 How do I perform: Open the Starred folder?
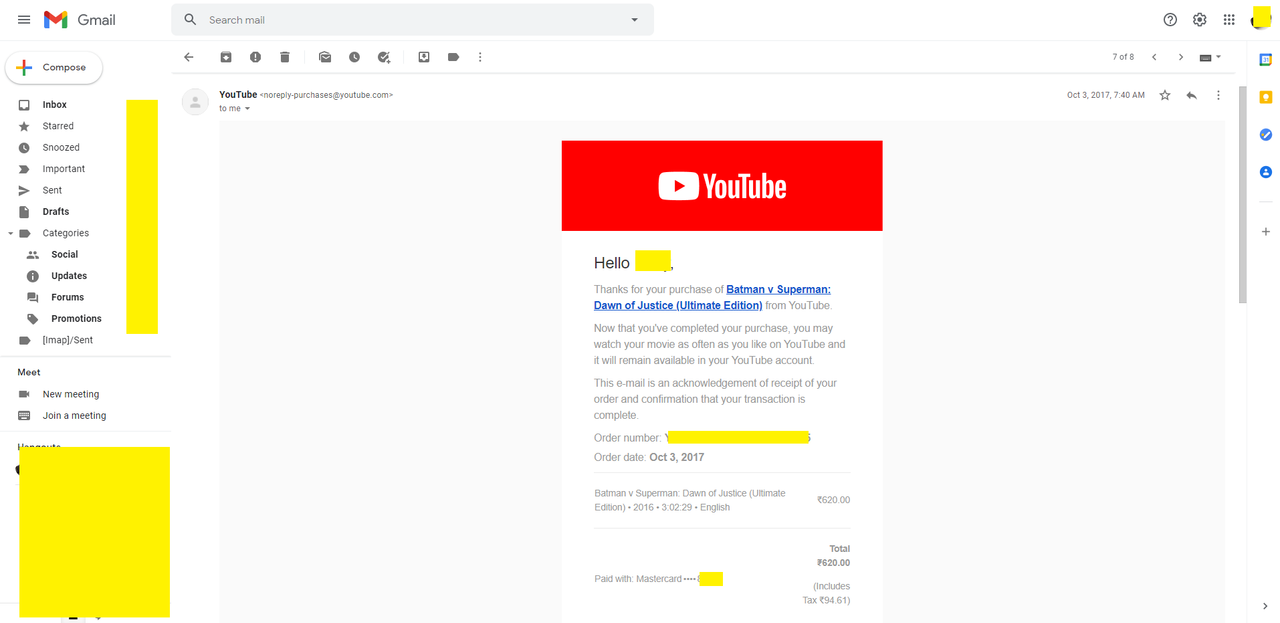[x=58, y=126]
